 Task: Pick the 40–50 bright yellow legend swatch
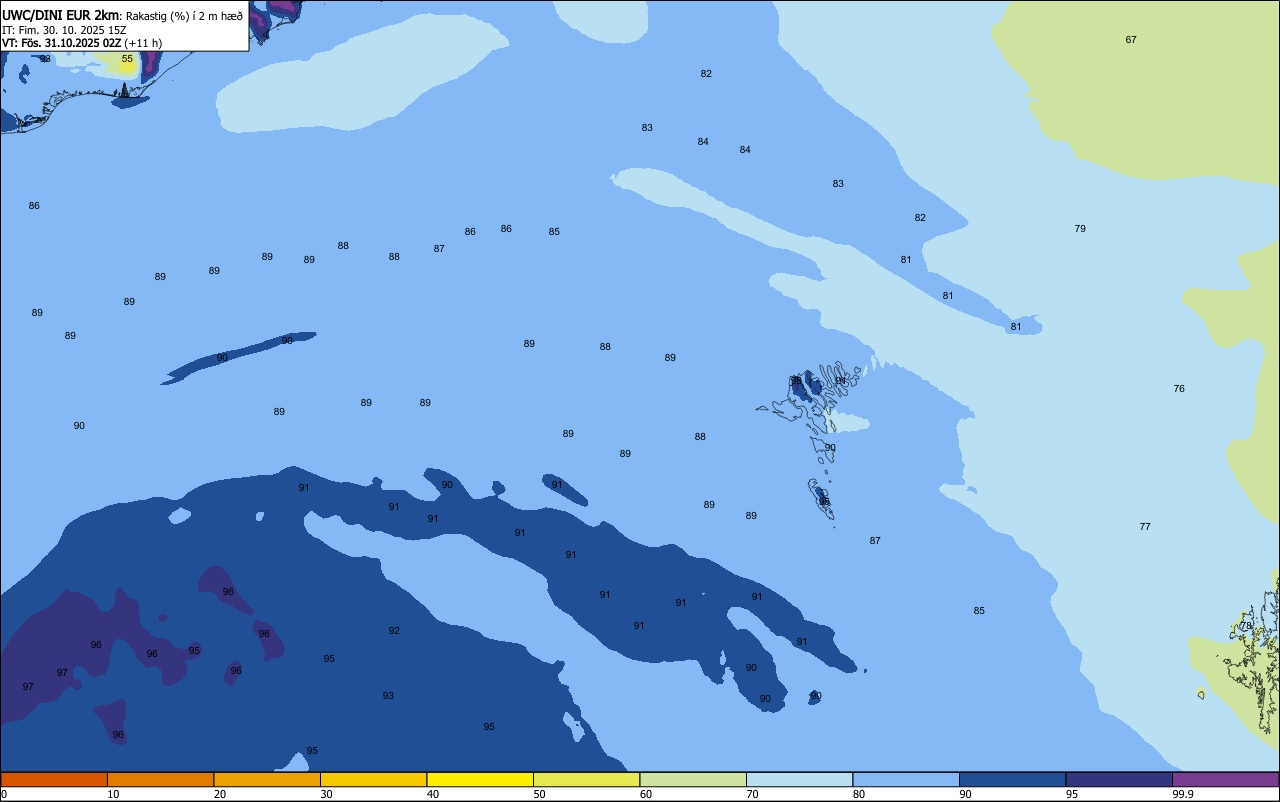click(x=480, y=779)
